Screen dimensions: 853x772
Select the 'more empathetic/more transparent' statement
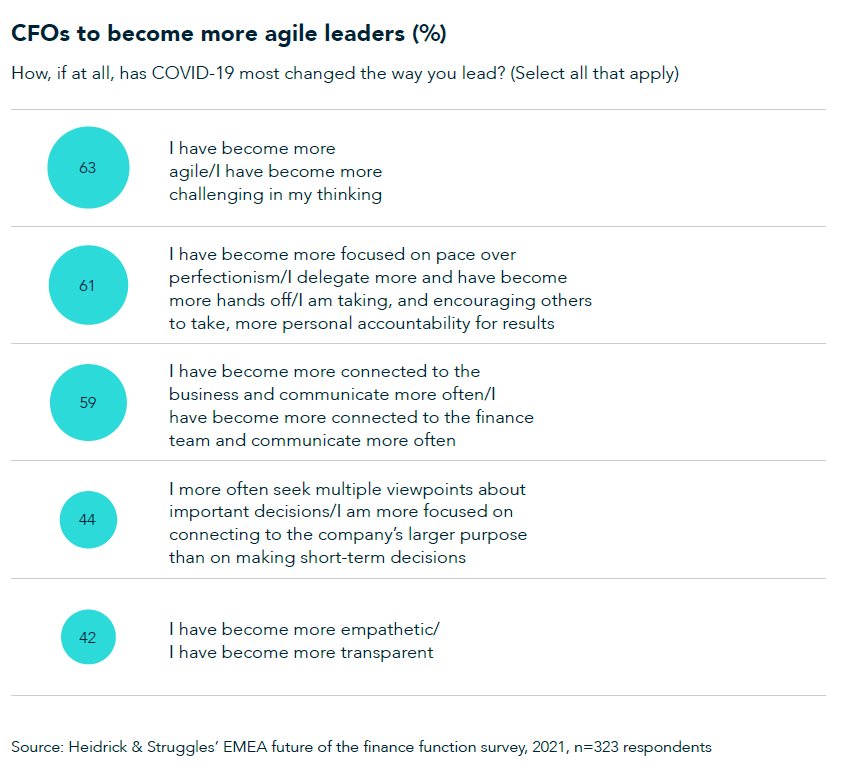pos(303,640)
